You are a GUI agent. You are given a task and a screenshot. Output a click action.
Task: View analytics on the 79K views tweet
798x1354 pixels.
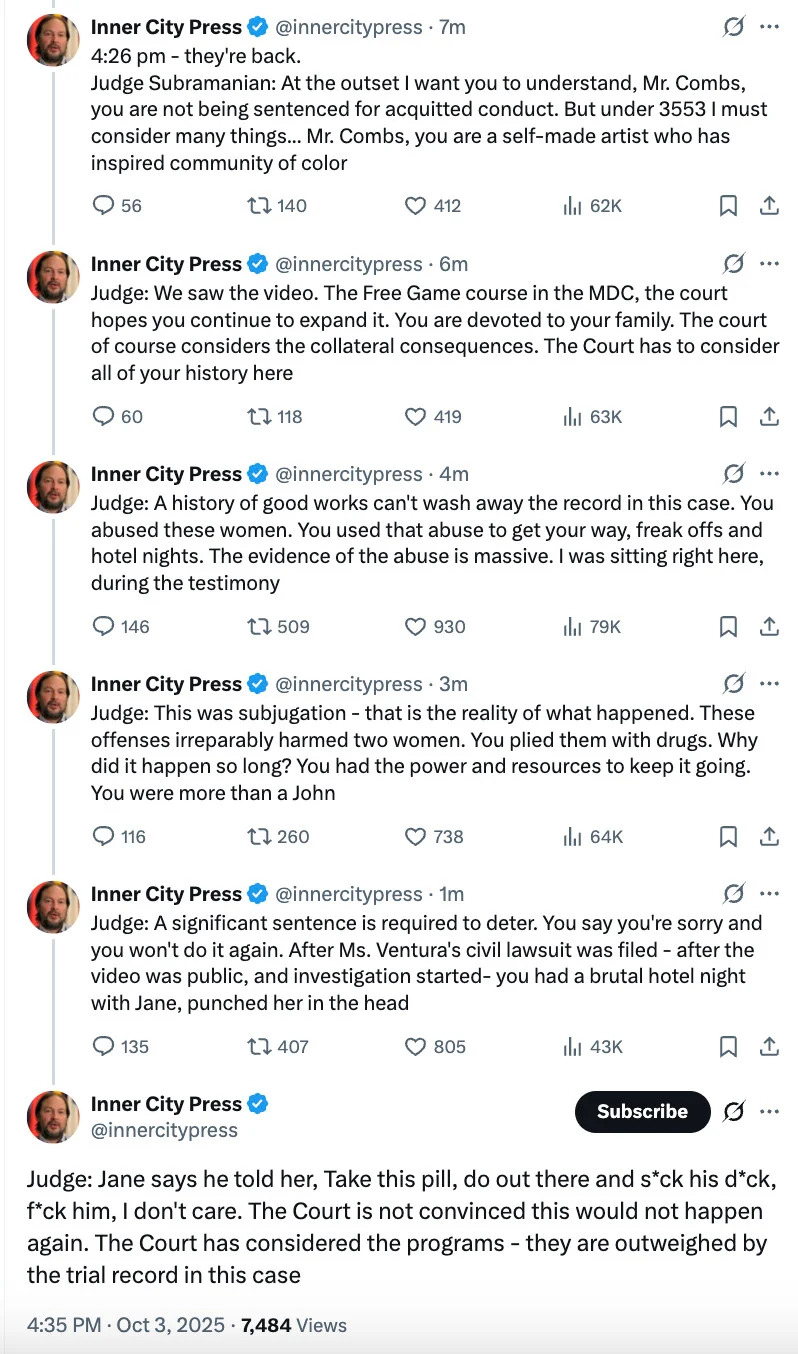coord(573,626)
